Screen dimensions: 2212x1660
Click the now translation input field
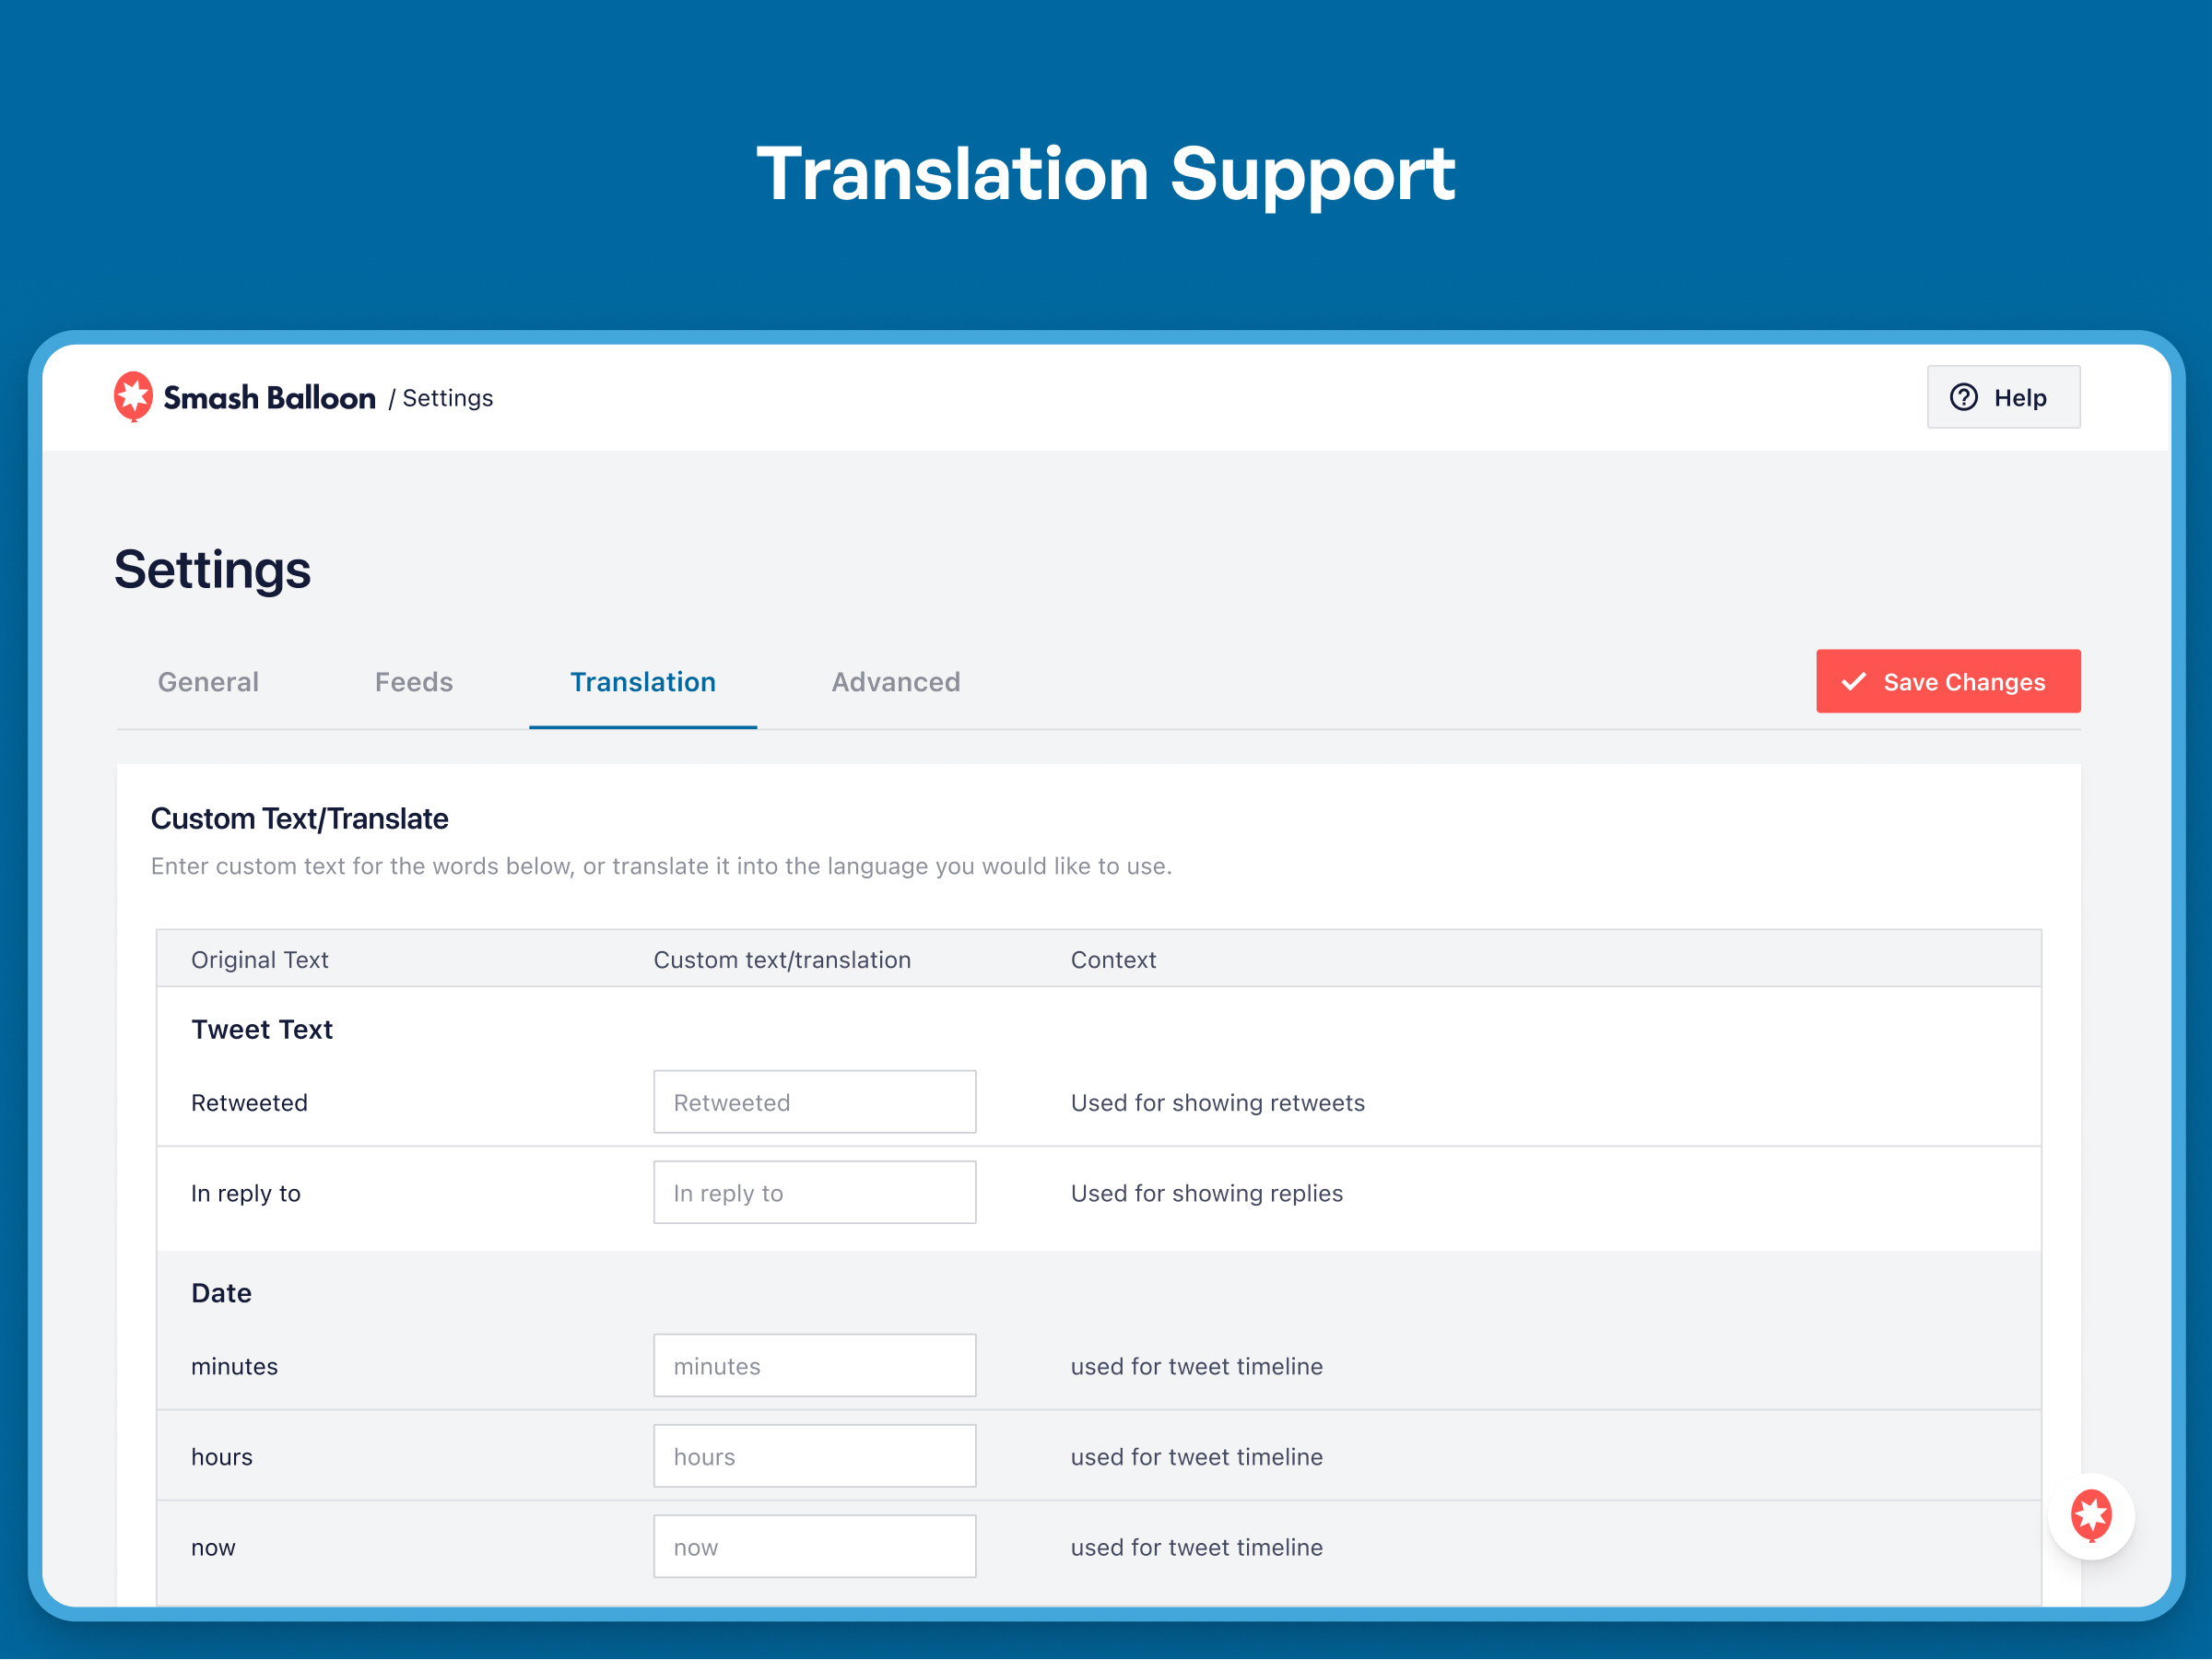(814, 1545)
